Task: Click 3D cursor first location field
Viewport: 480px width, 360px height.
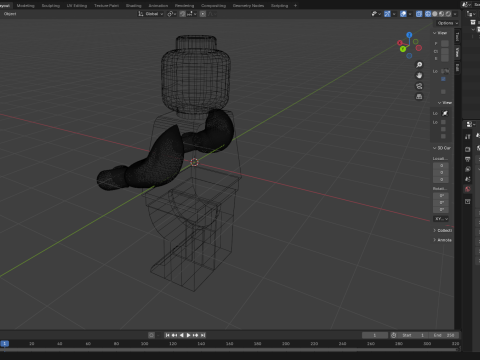Action: point(441,165)
